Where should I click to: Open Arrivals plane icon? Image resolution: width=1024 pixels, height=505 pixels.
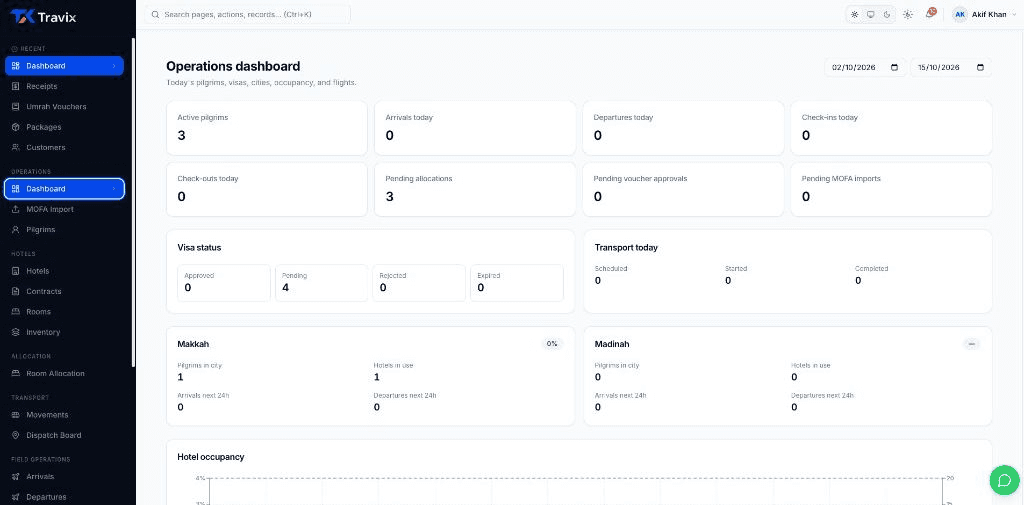[x=16, y=476]
